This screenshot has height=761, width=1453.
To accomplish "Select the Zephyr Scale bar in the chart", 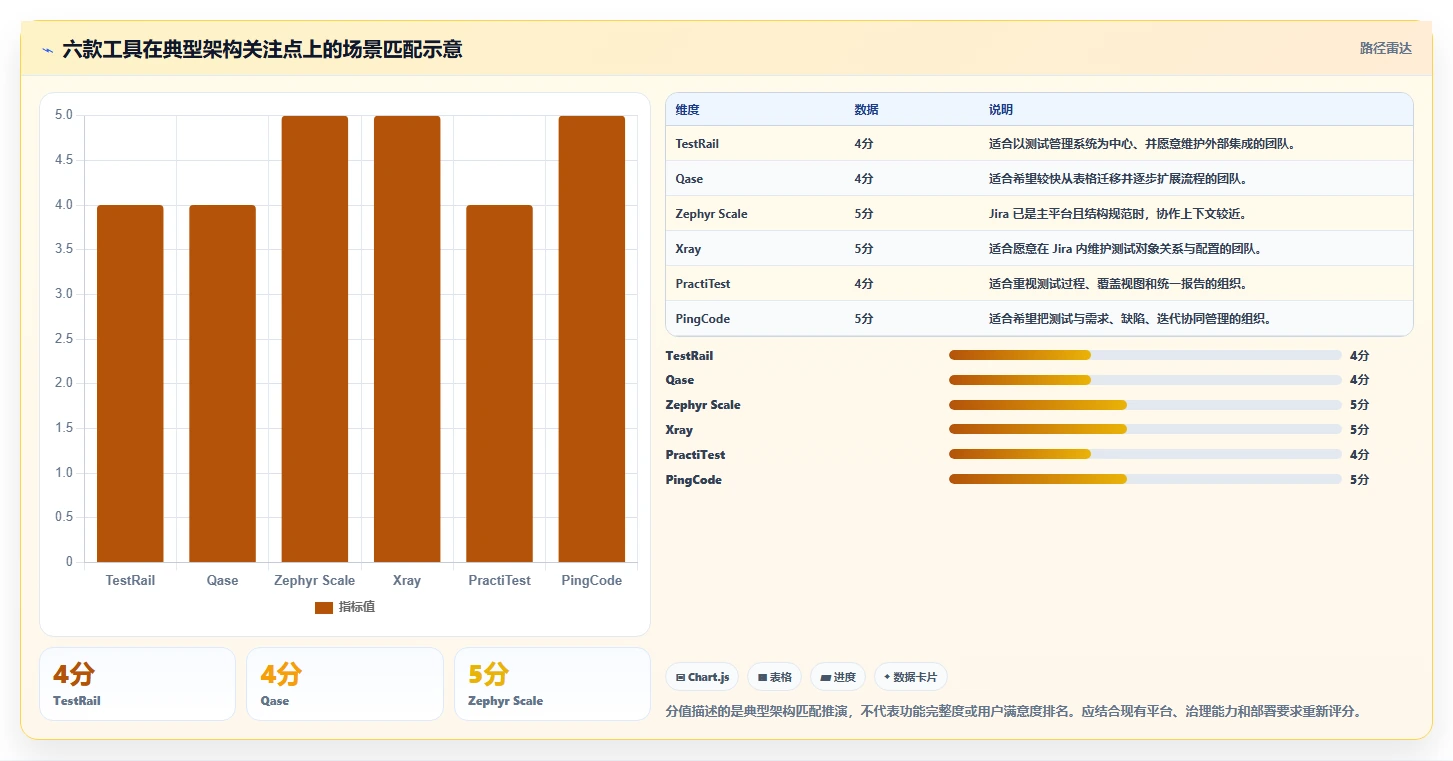I will [x=315, y=339].
